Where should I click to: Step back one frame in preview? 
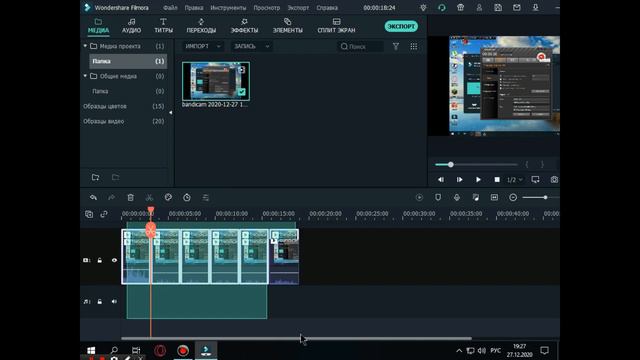(441, 180)
